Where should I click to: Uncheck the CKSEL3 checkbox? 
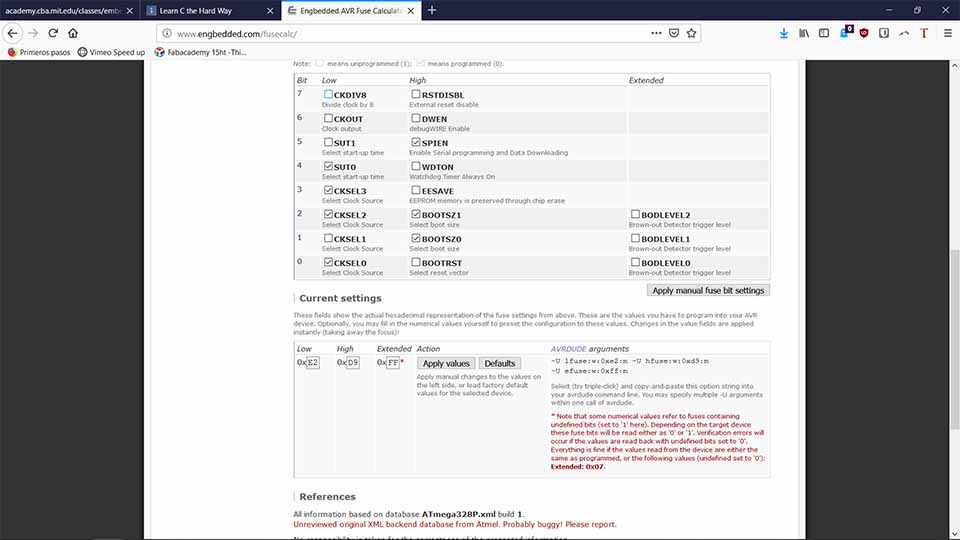328,190
